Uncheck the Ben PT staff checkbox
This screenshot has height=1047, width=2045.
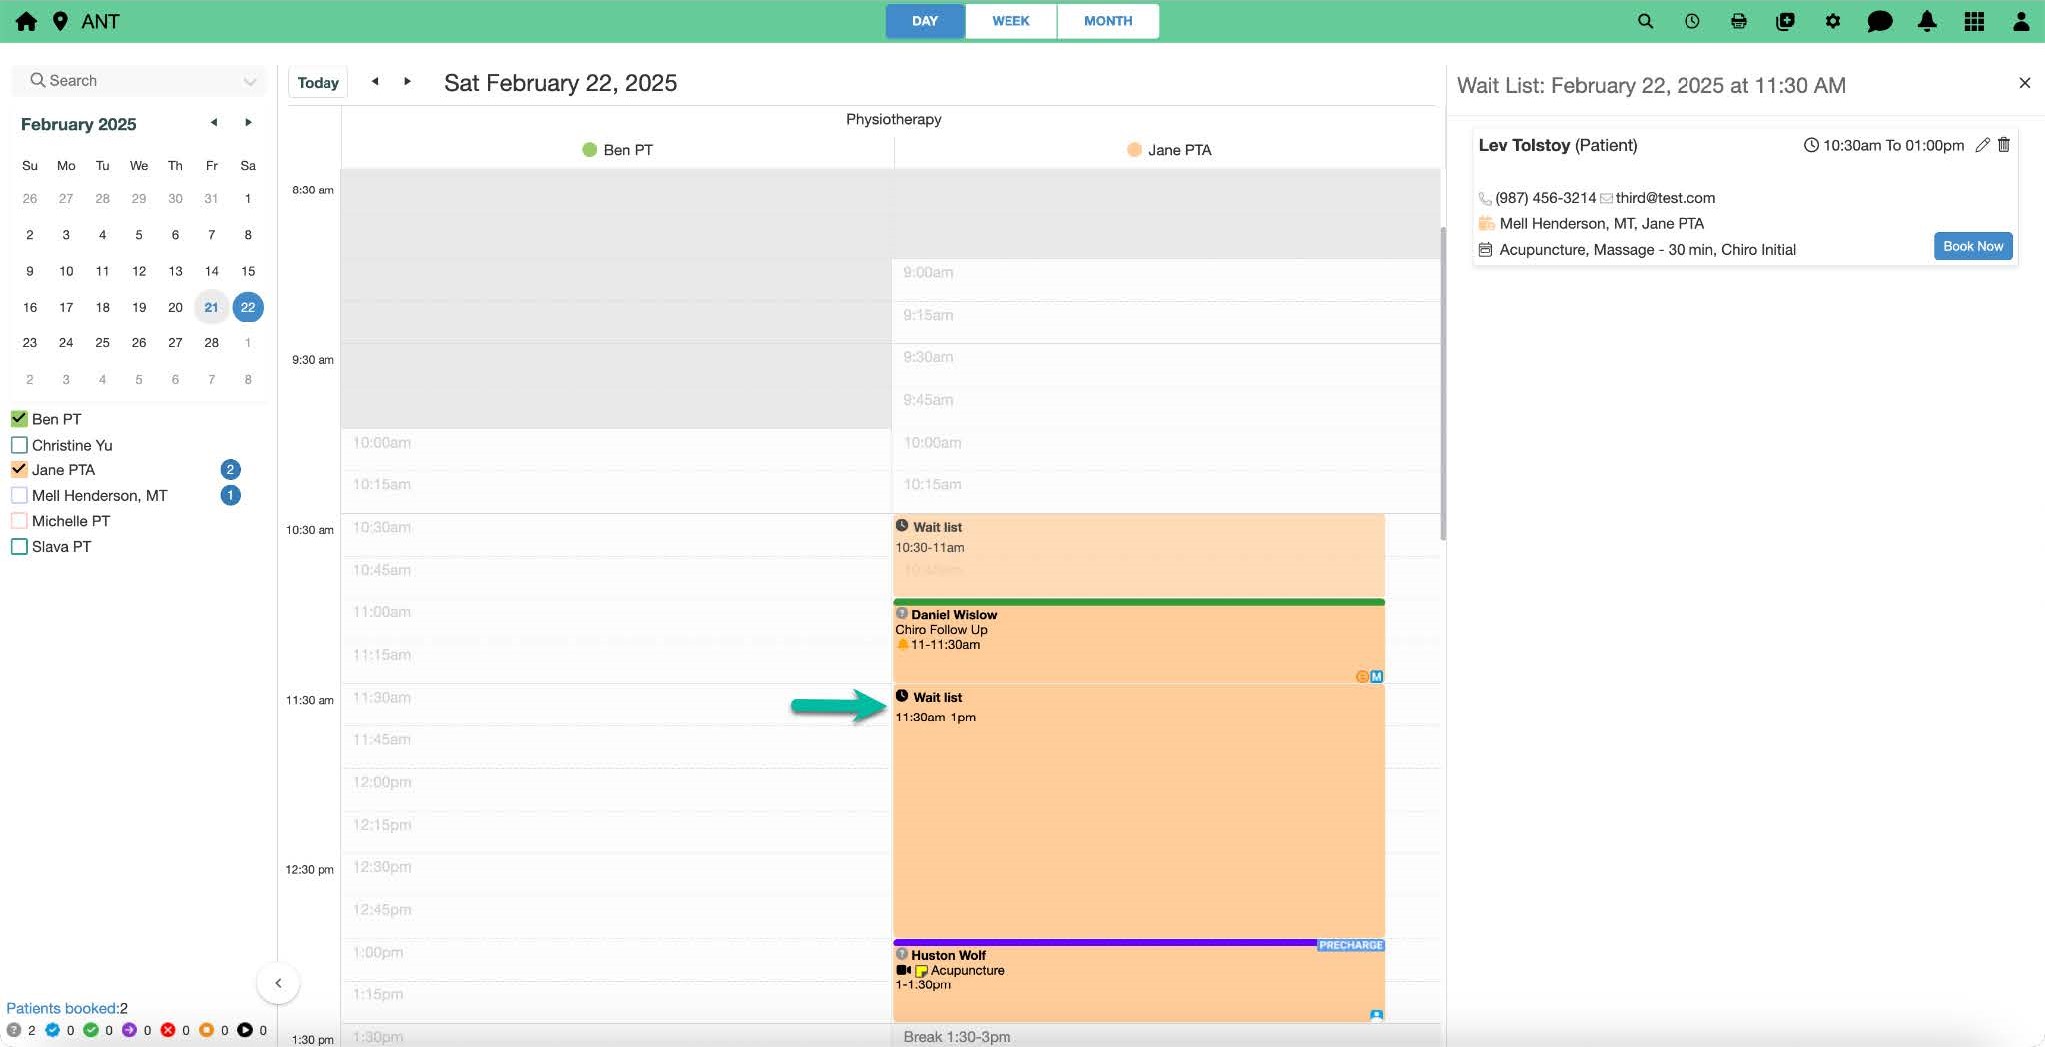tap(19, 419)
